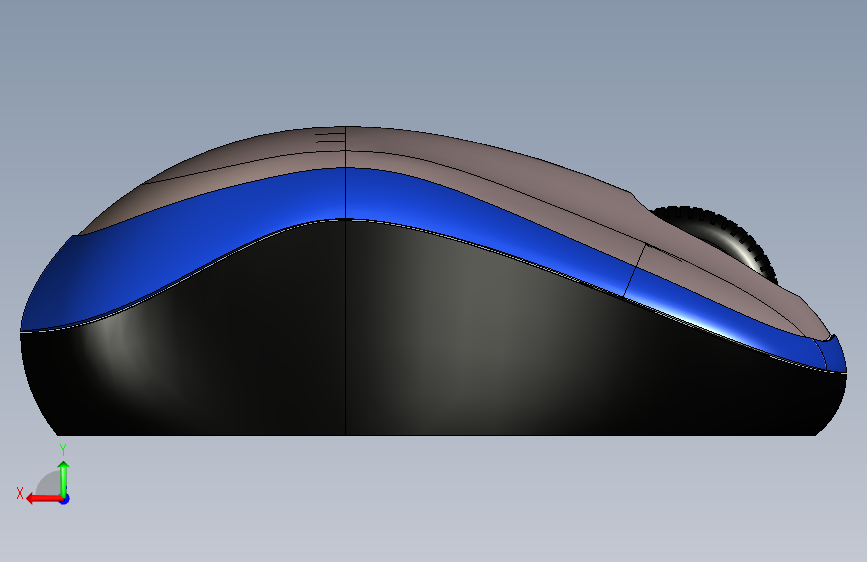This screenshot has width=867, height=562.
Task: Click the green "Y" axis label
Action: (62, 450)
